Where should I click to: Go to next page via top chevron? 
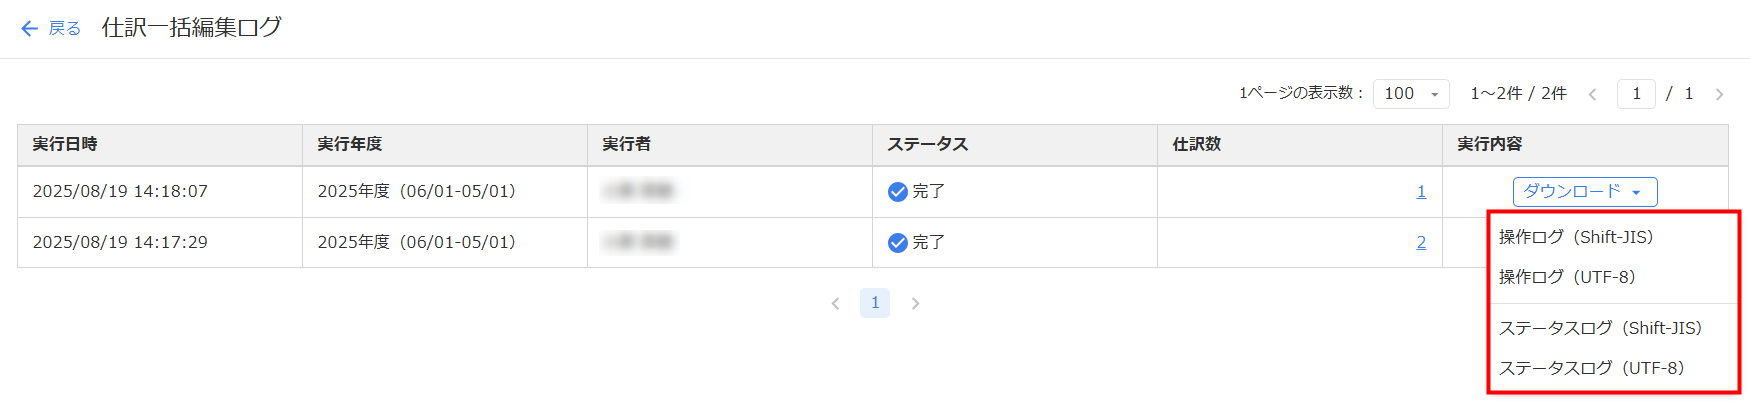pyautogui.click(x=1719, y=94)
